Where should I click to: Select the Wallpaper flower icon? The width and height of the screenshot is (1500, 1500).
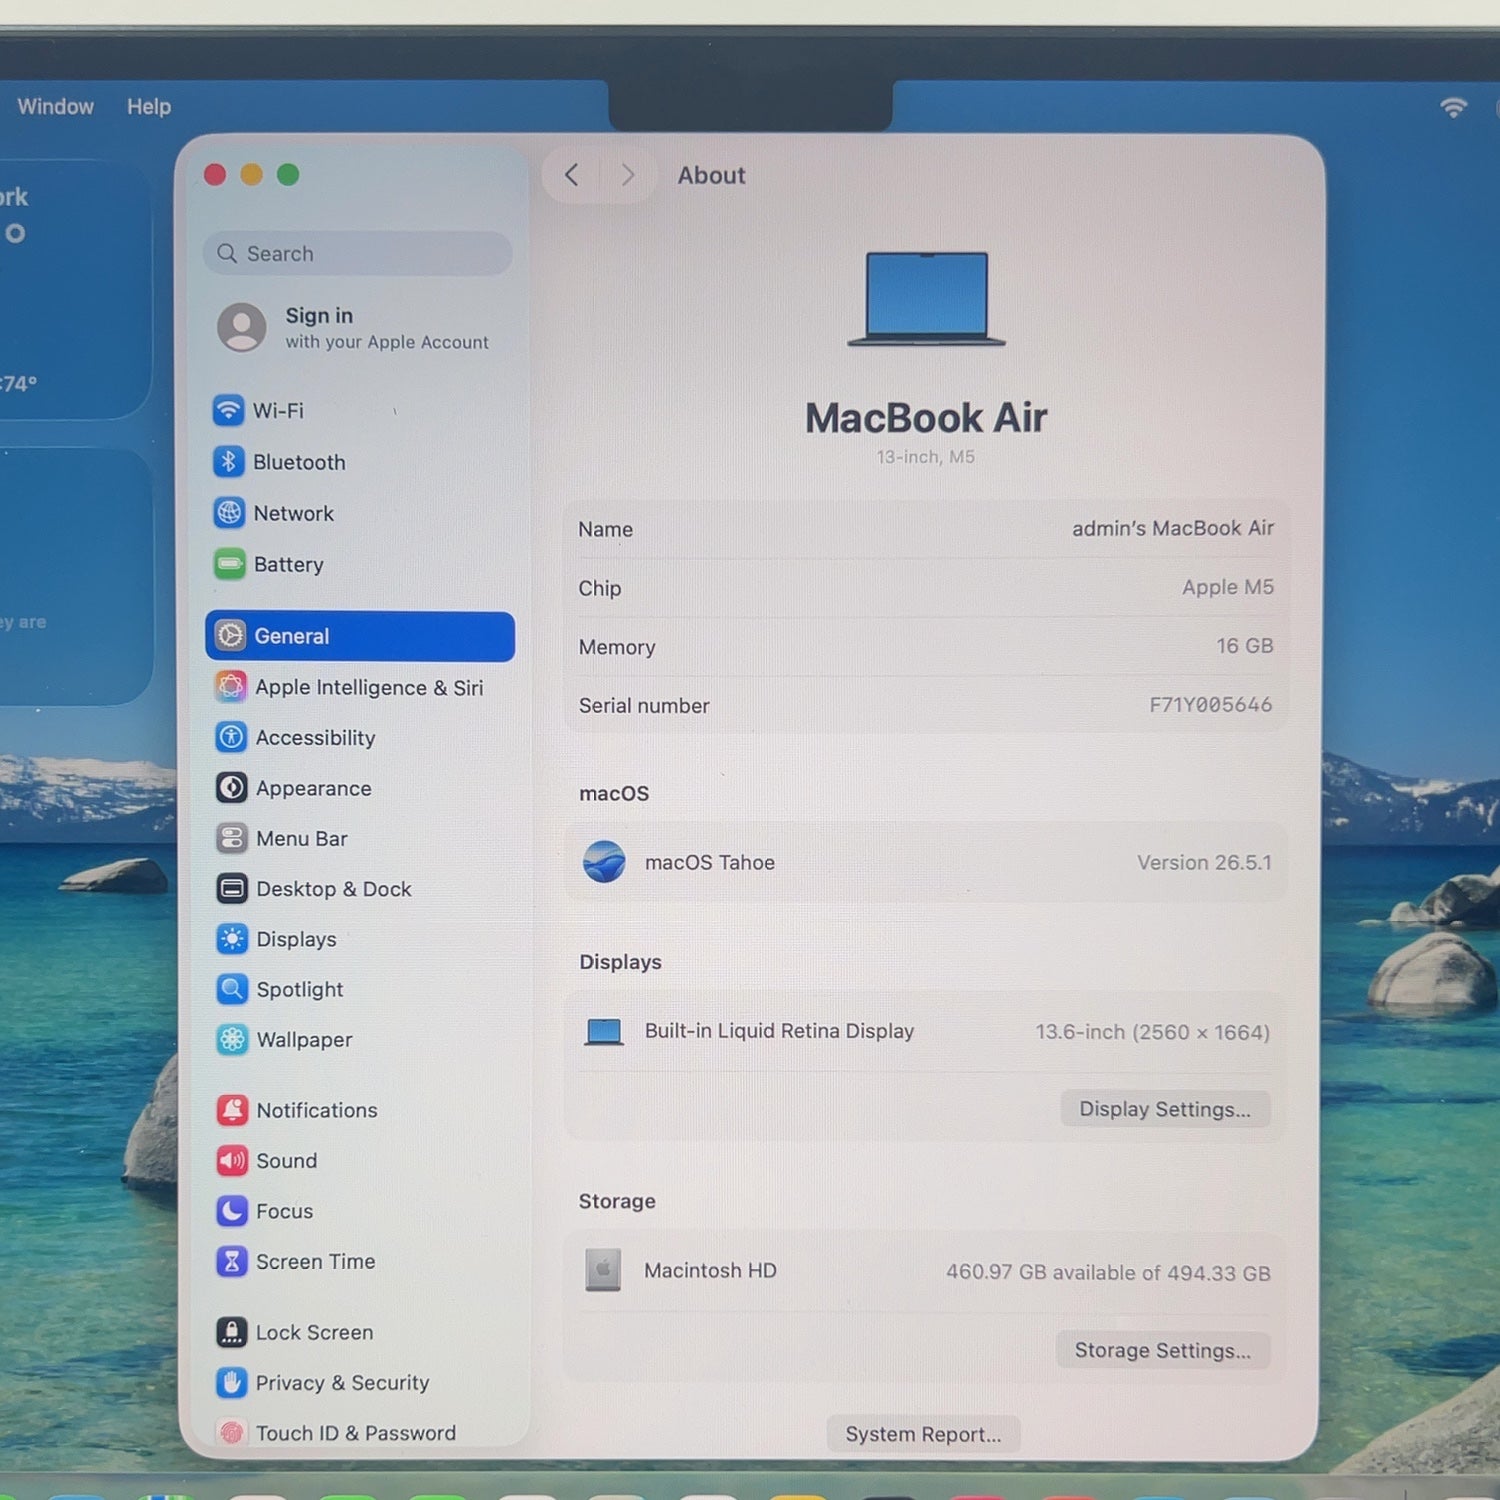click(232, 1040)
